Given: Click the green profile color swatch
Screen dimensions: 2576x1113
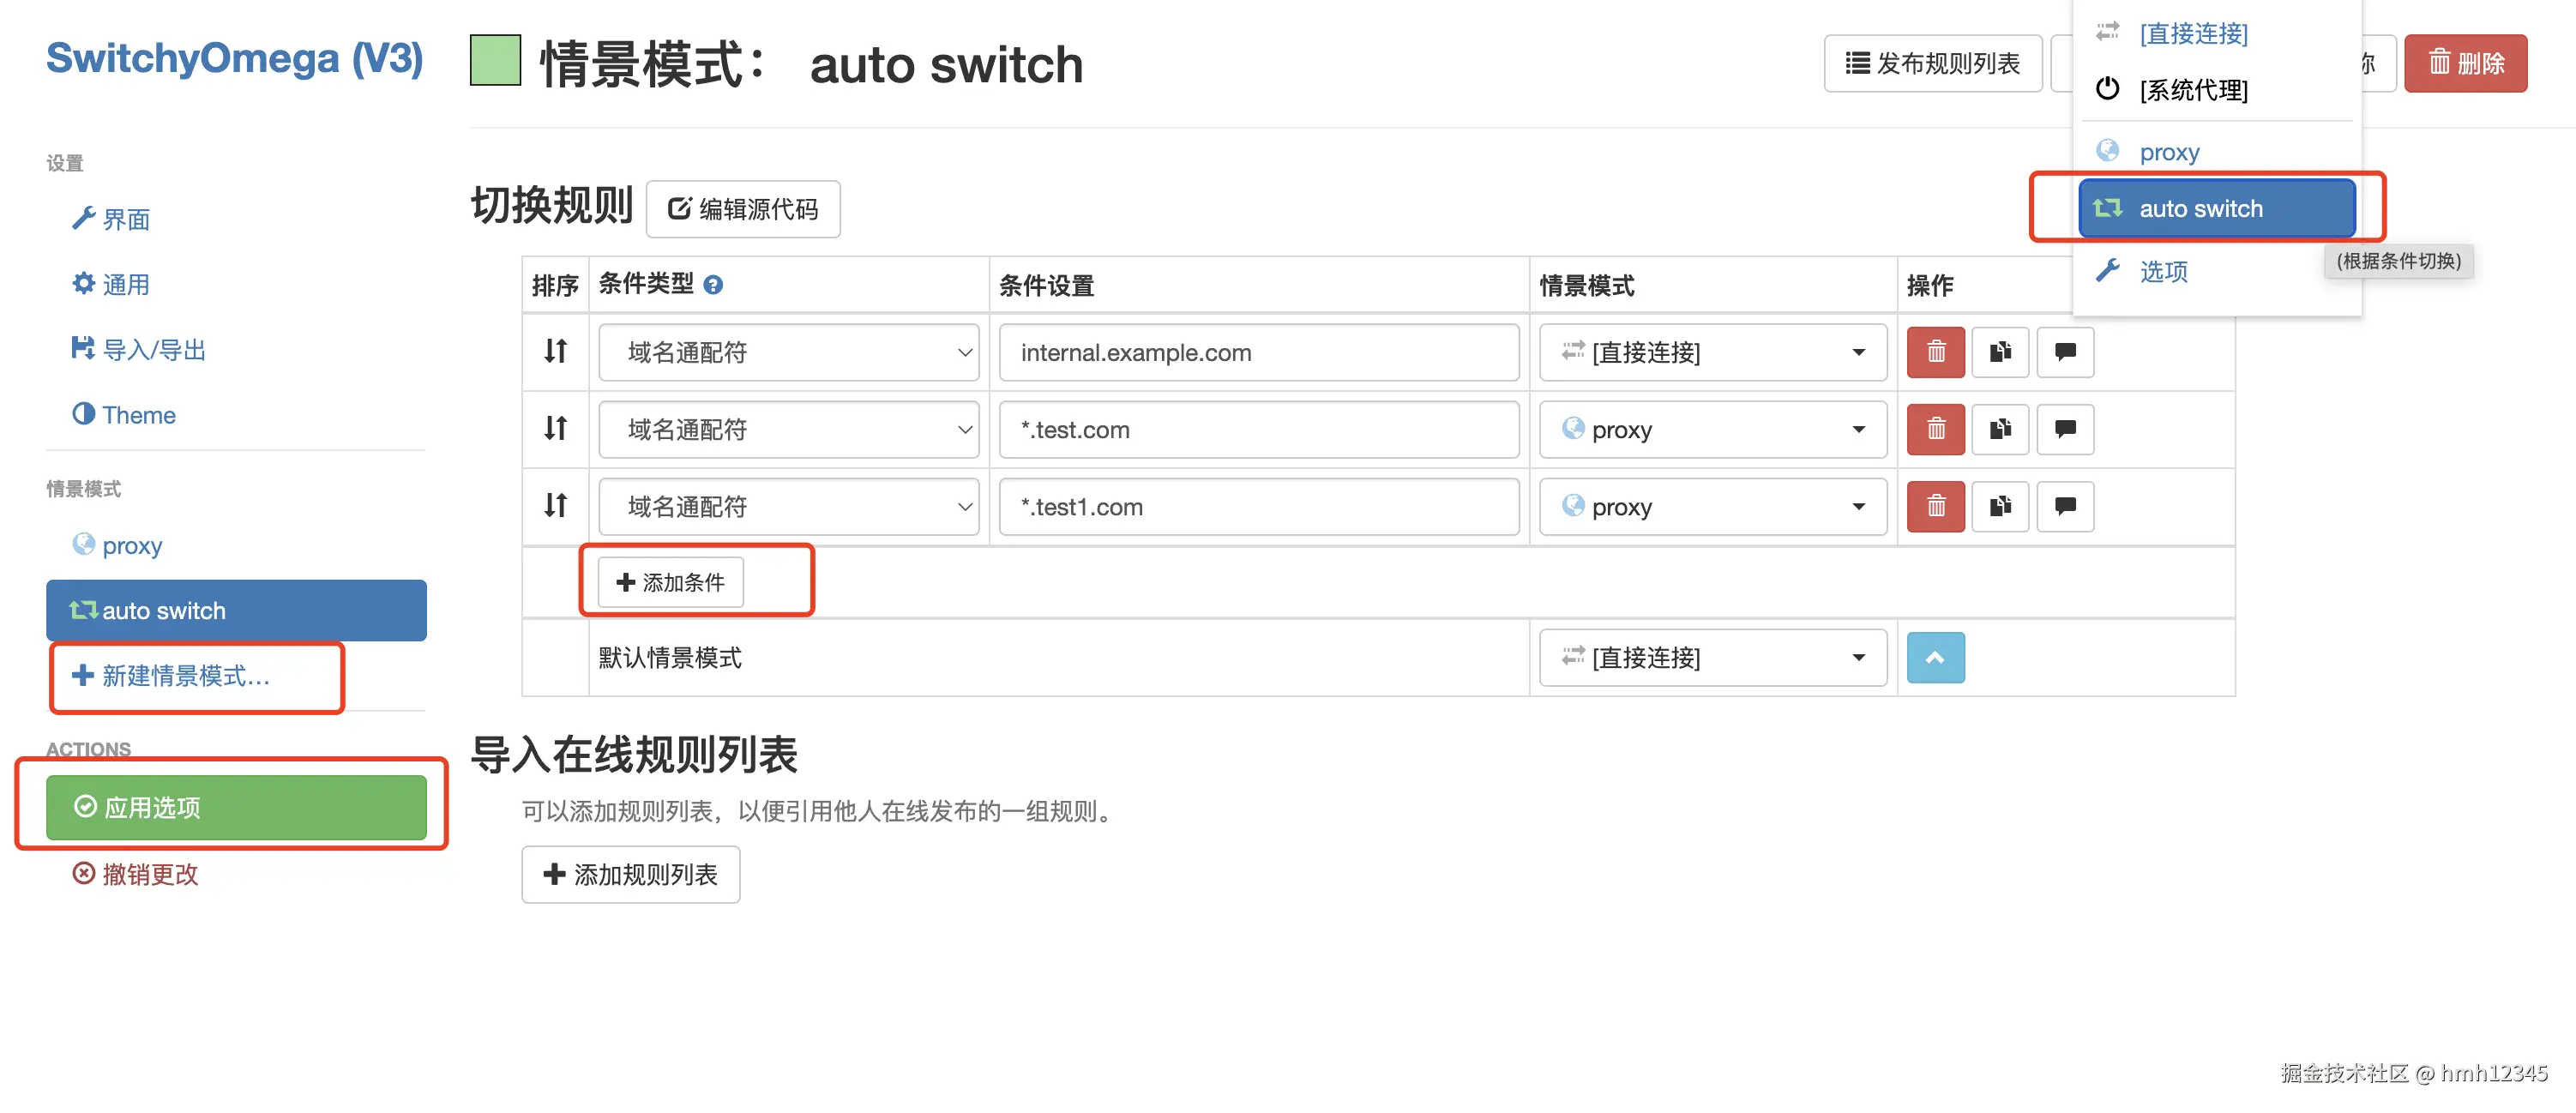Looking at the screenshot, I should 495,60.
